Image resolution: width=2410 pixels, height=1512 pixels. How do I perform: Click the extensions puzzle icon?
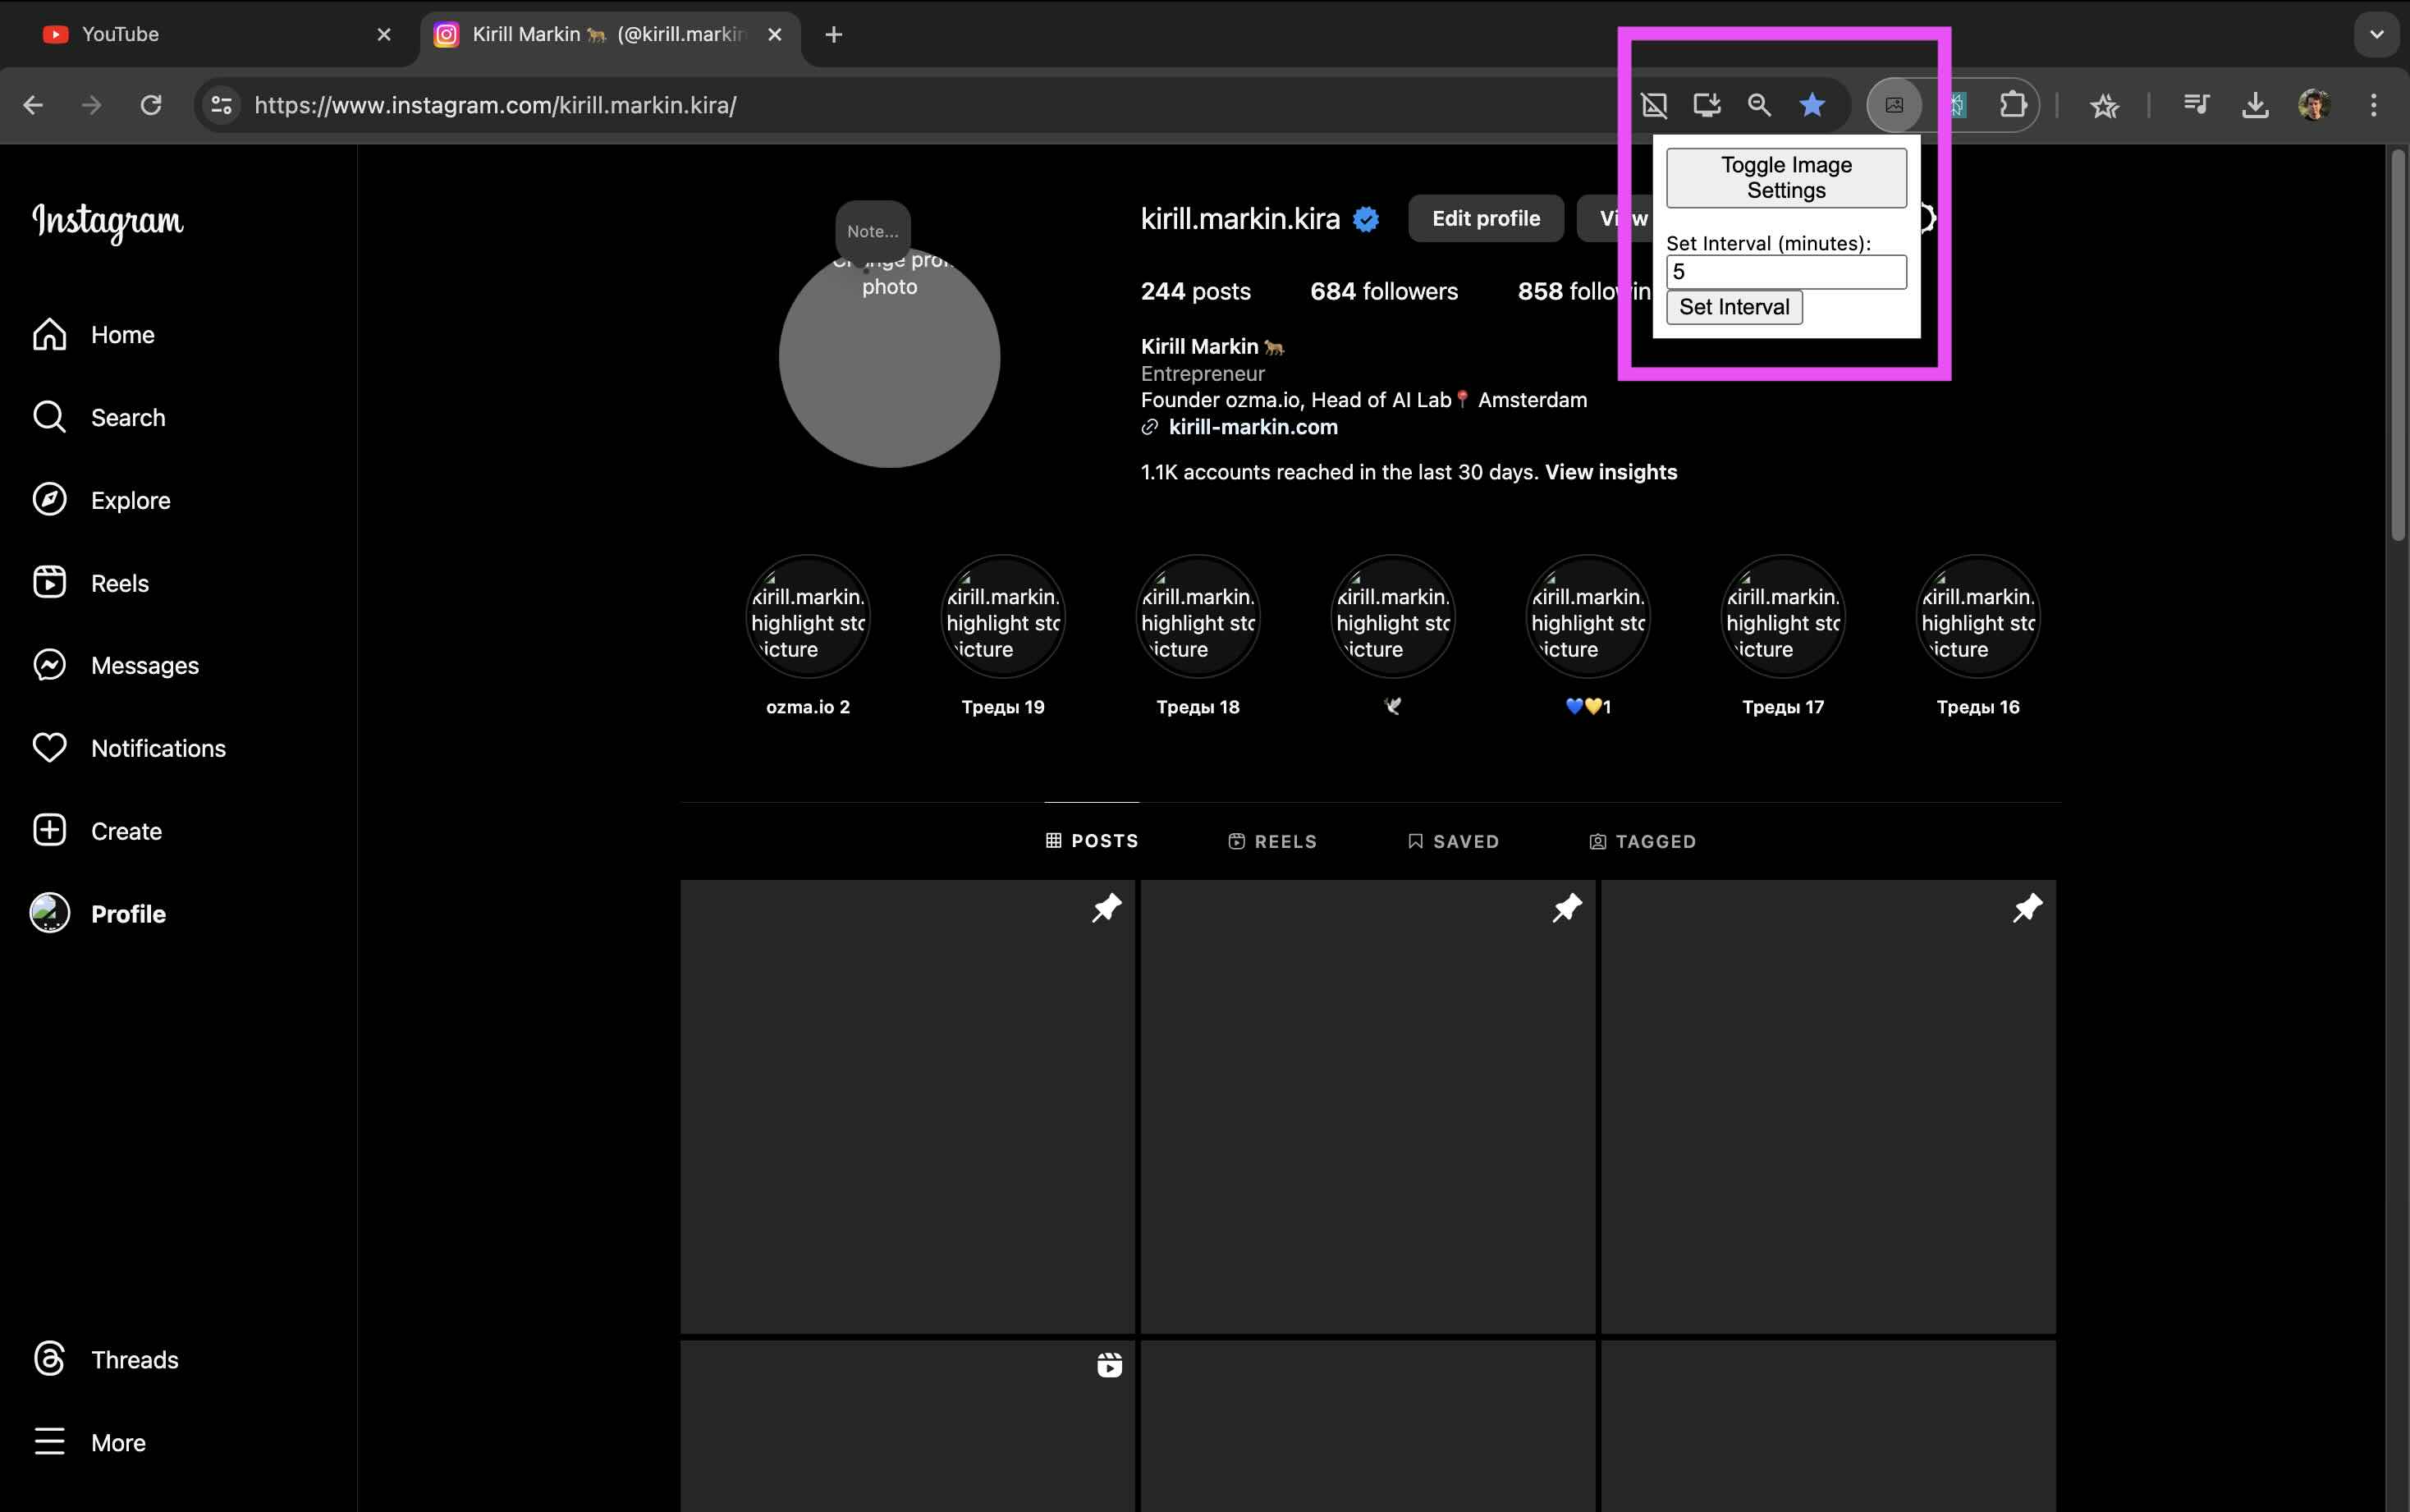click(2012, 105)
